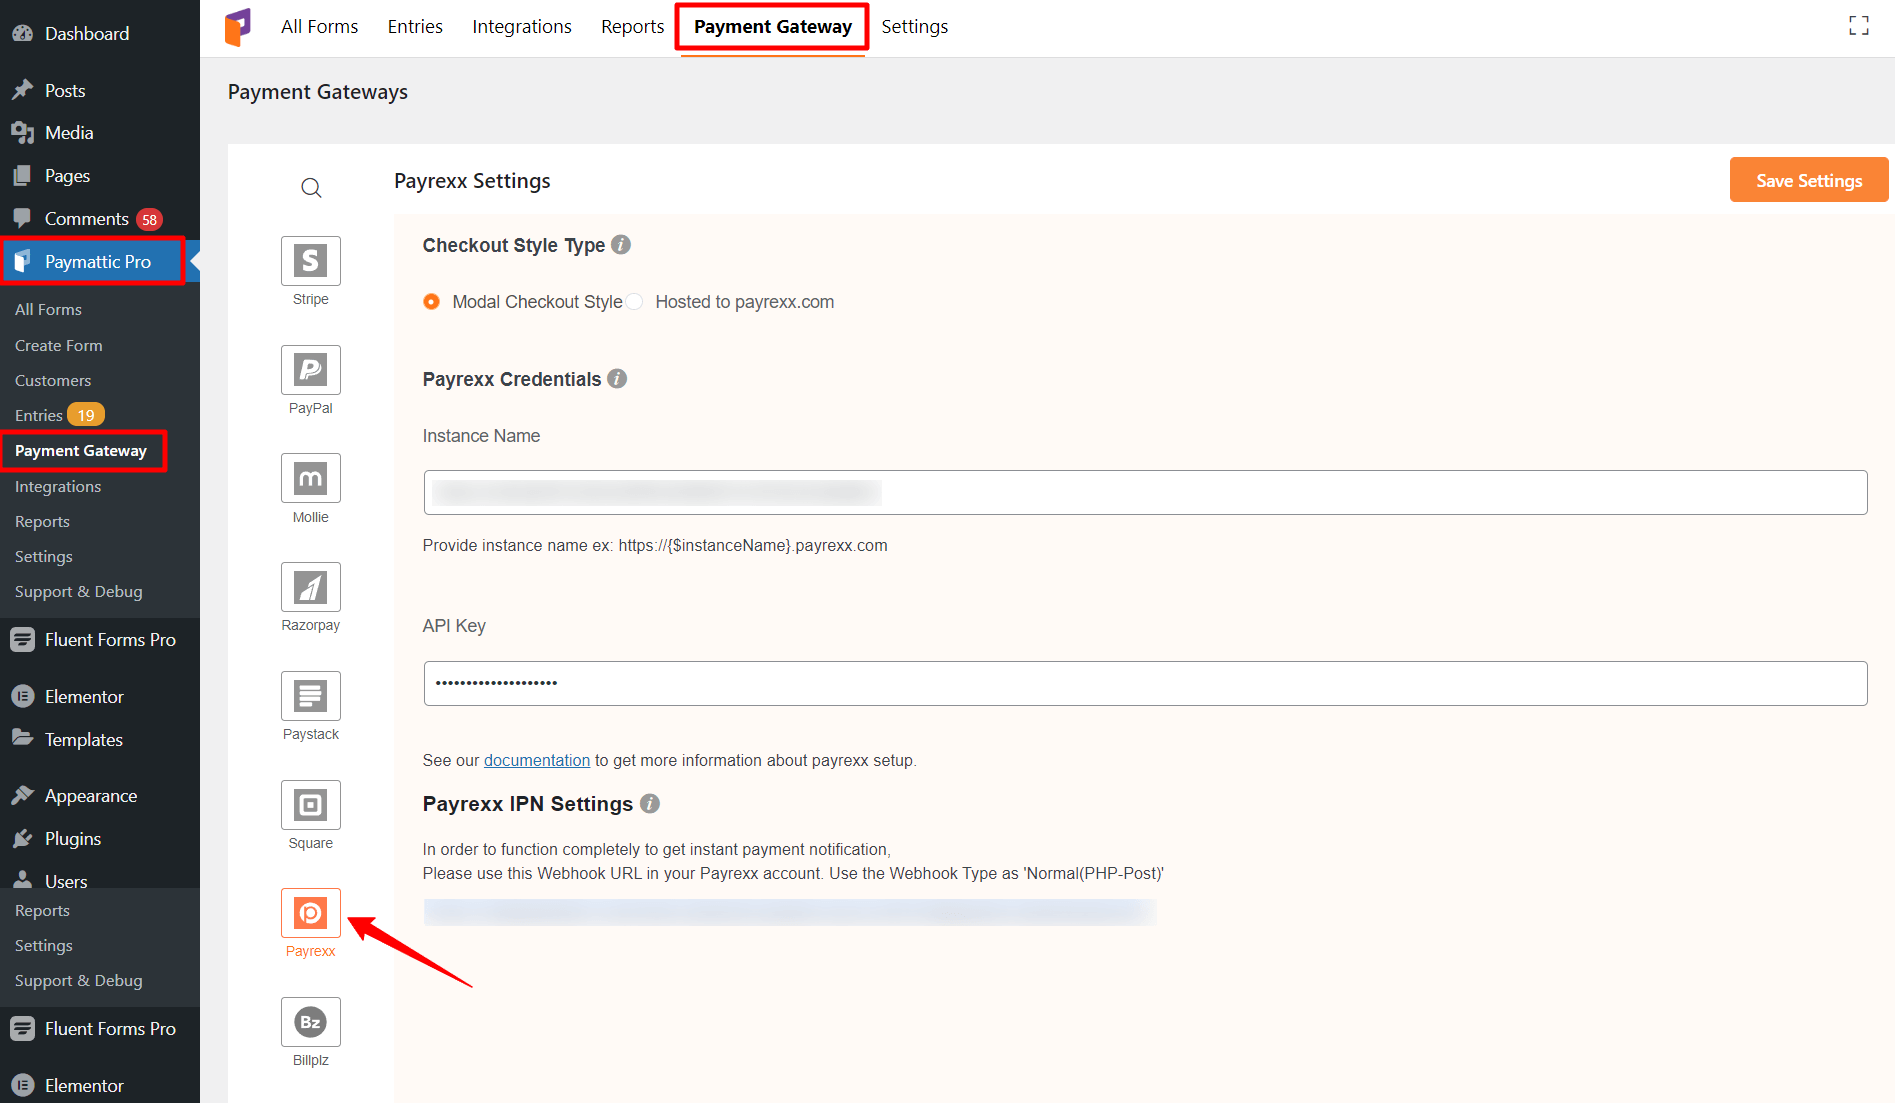Image resolution: width=1895 pixels, height=1103 pixels.
Task: Click the blurred Webhook URL field
Action: tap(790, 912)
